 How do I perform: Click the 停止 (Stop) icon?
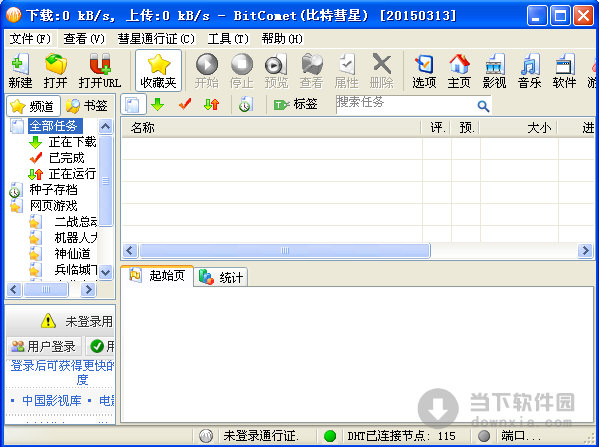[241, 71]
